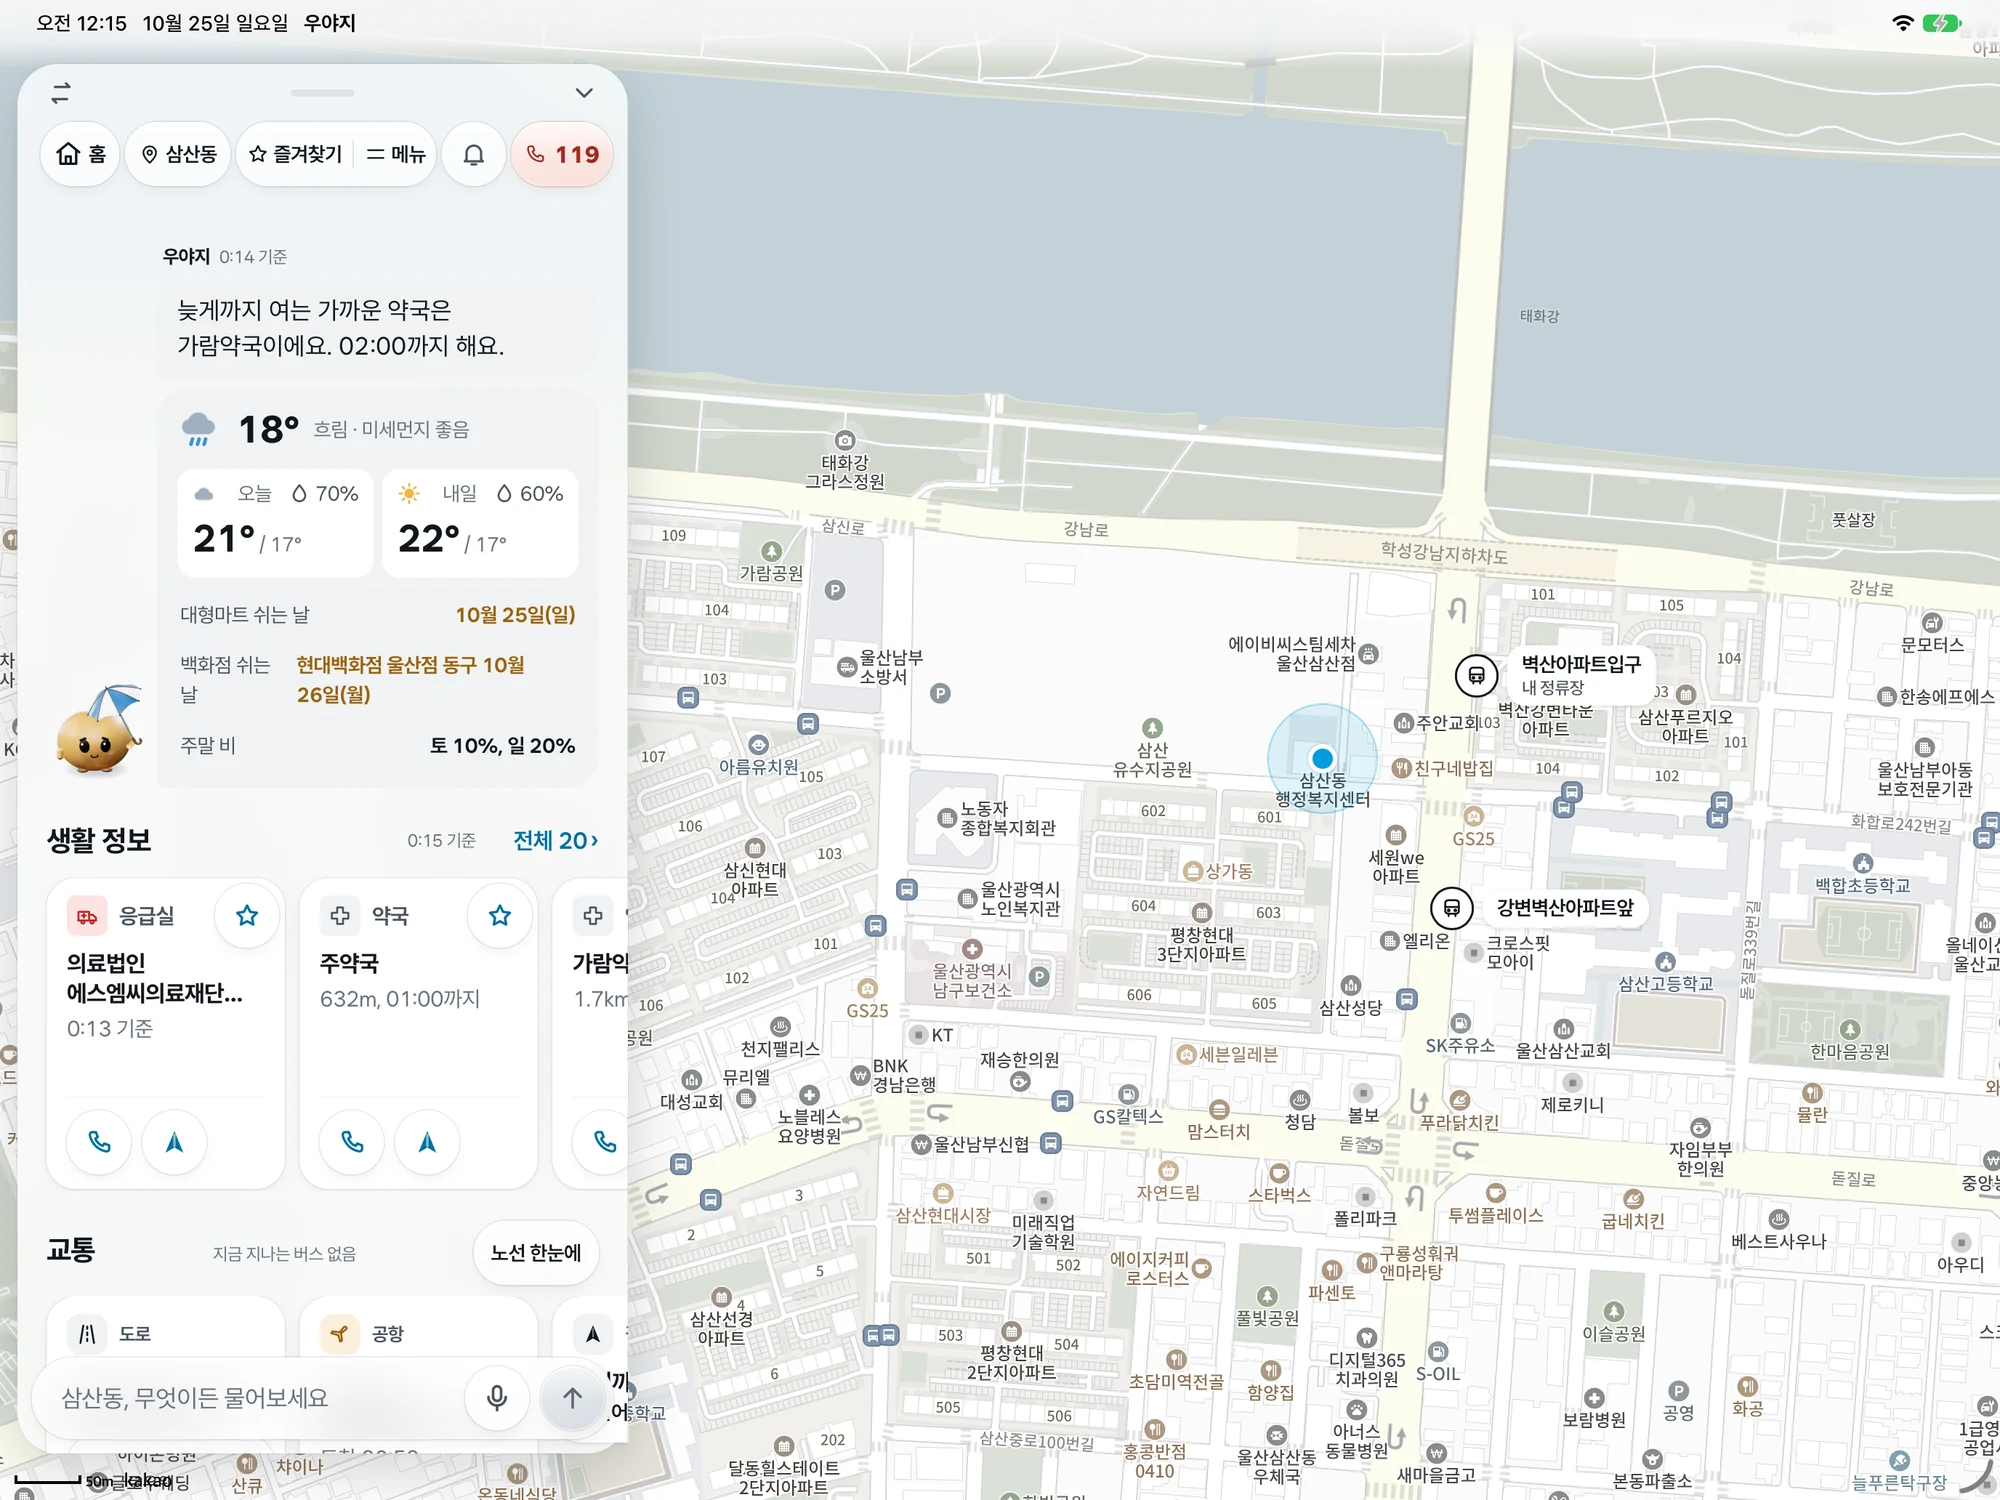Image resolution: width=2000 pixels, height=1500 pixels.
Task: Tap current location blue dot at 삼산동 행정복지센터
Action: click(x=1322, y=758)
